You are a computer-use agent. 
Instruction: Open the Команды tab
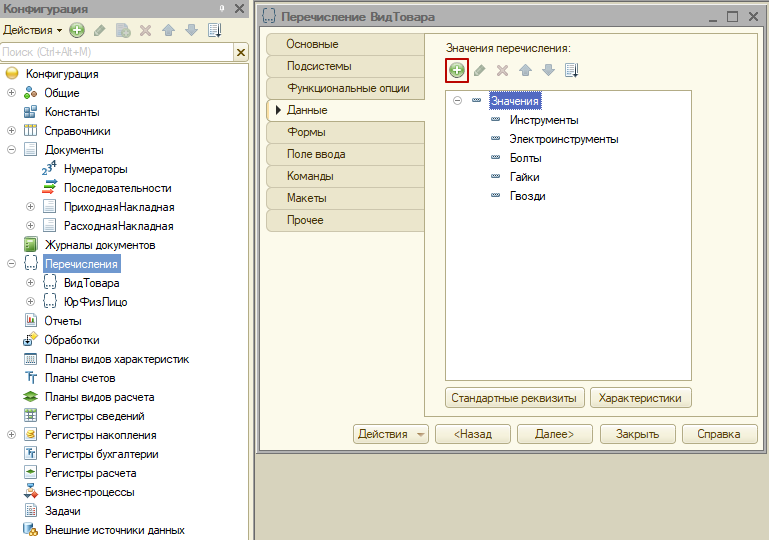345,176
